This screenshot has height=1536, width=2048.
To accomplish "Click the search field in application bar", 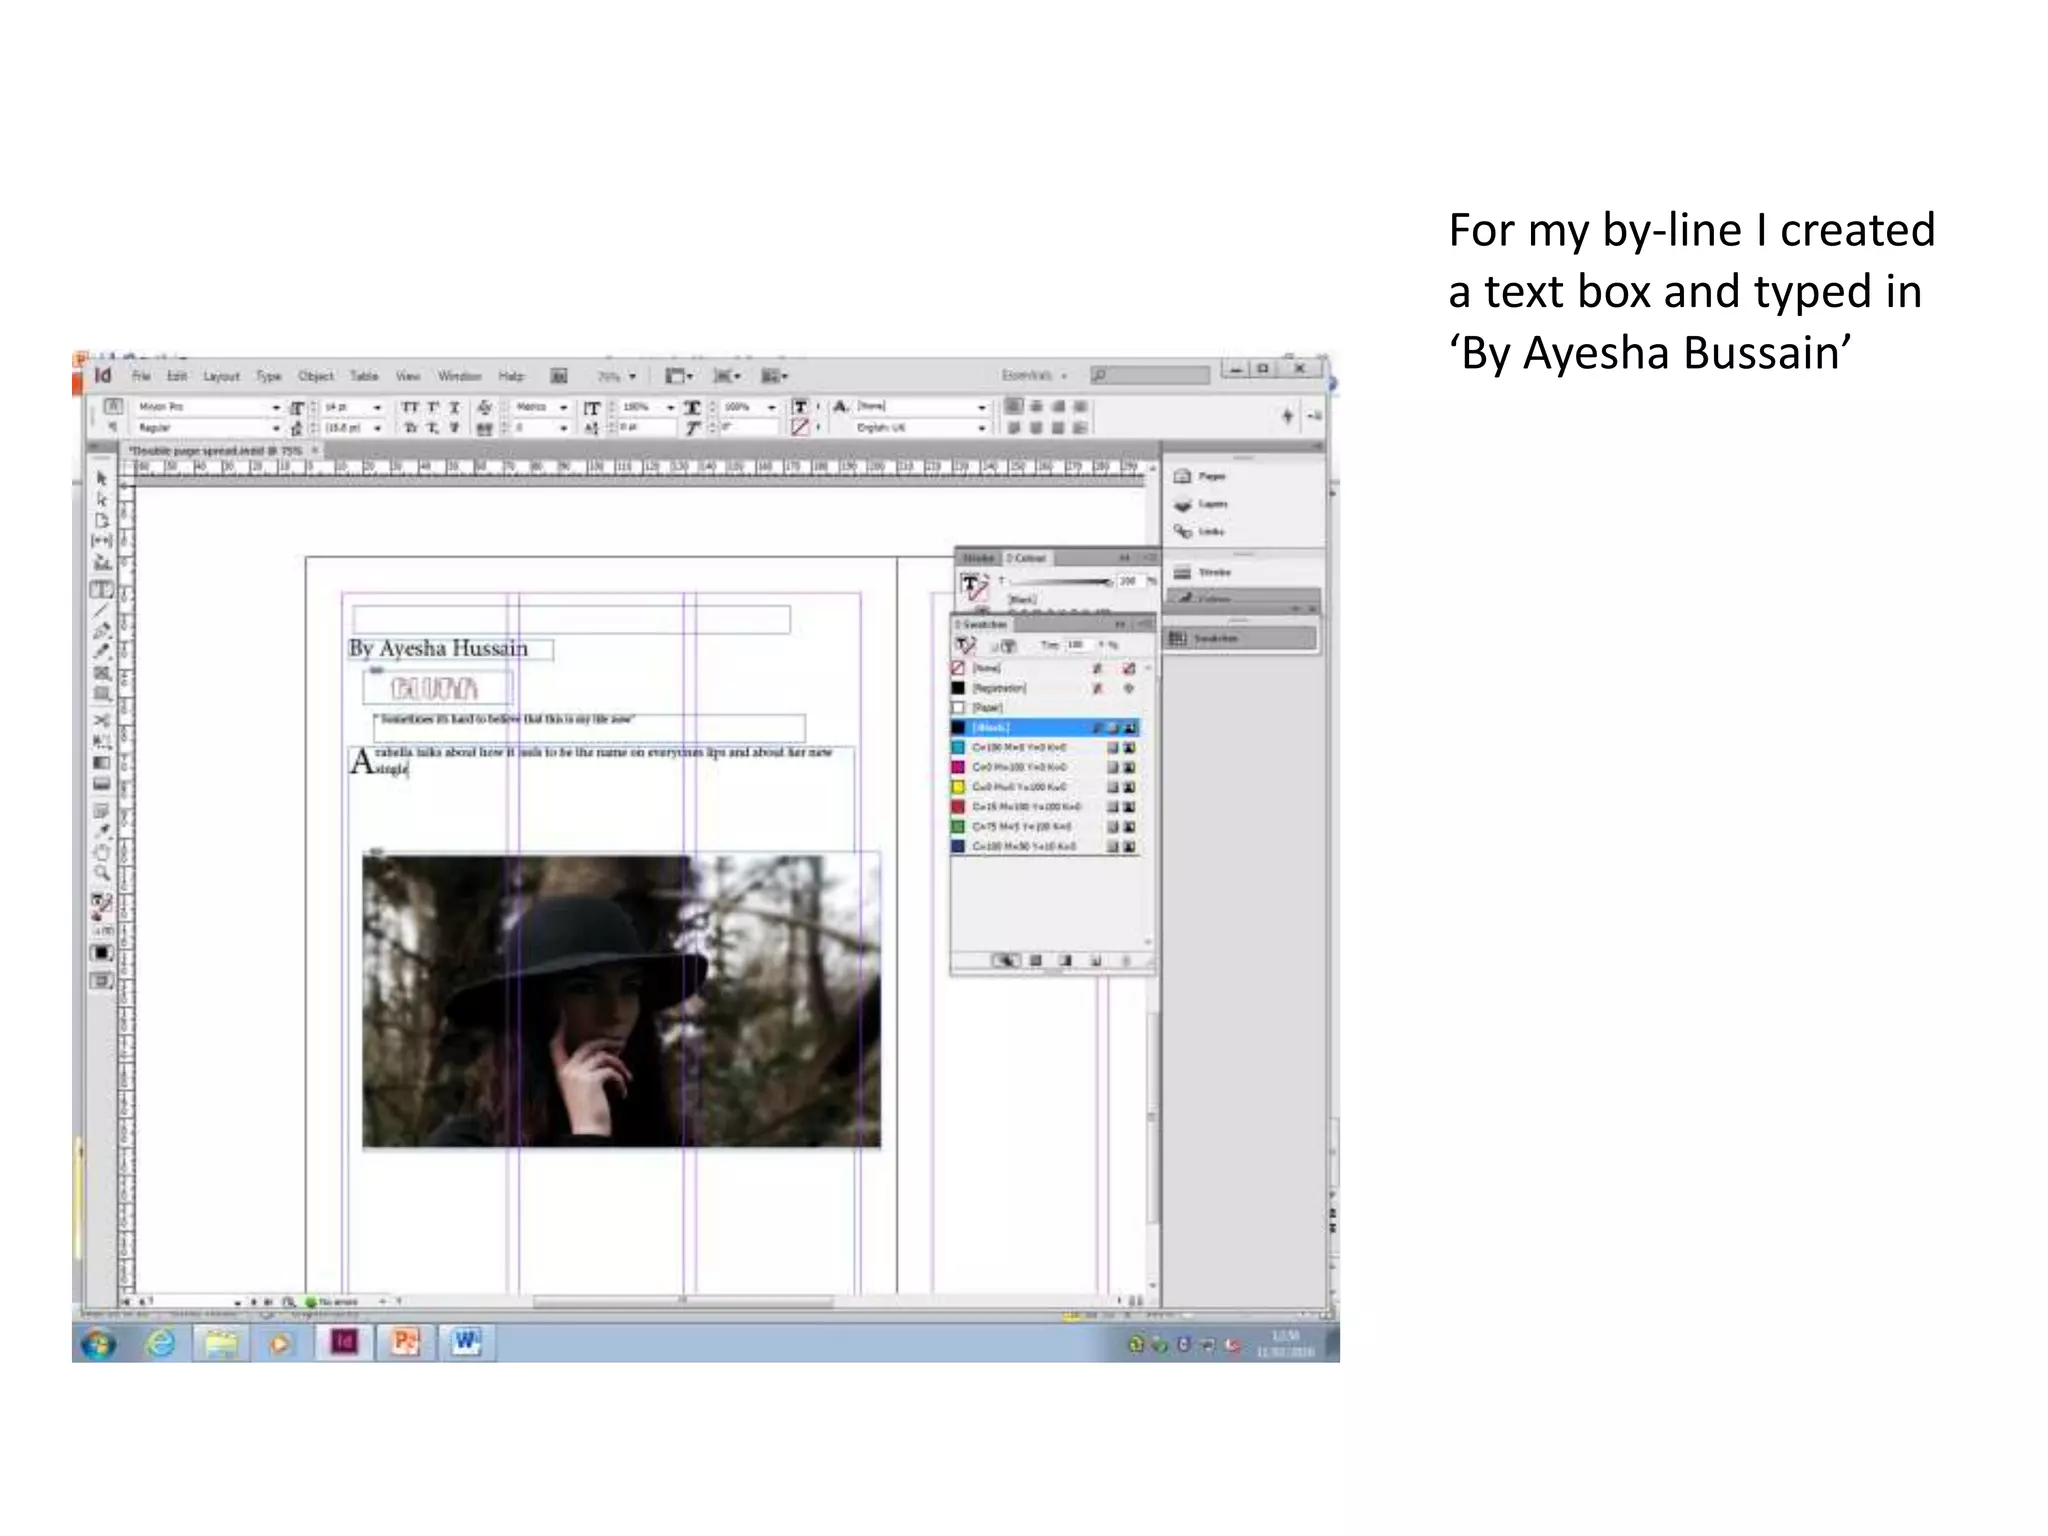I will pos(1150,375).
